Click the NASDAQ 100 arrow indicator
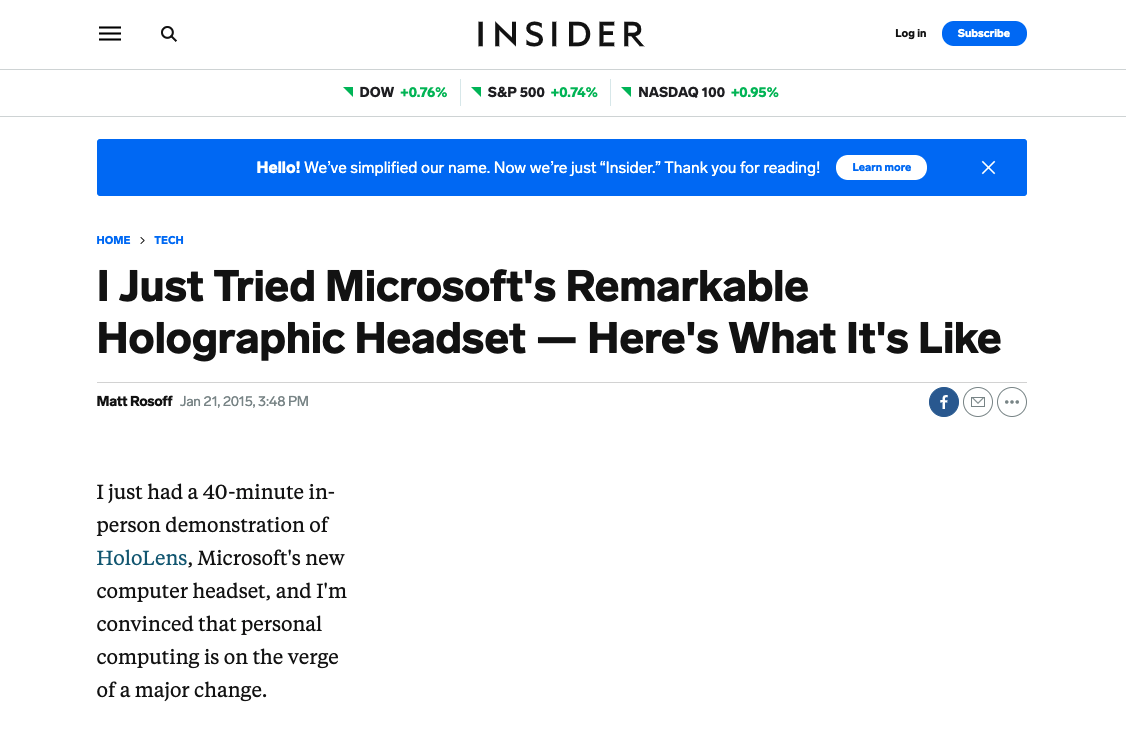This screenshot has height=729, width=1126. [626, 91]
